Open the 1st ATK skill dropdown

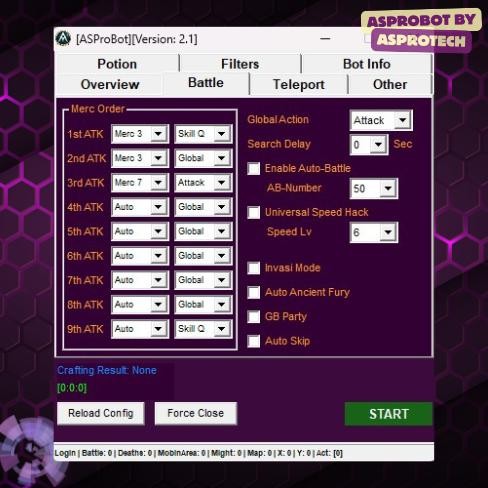[203, 134]
